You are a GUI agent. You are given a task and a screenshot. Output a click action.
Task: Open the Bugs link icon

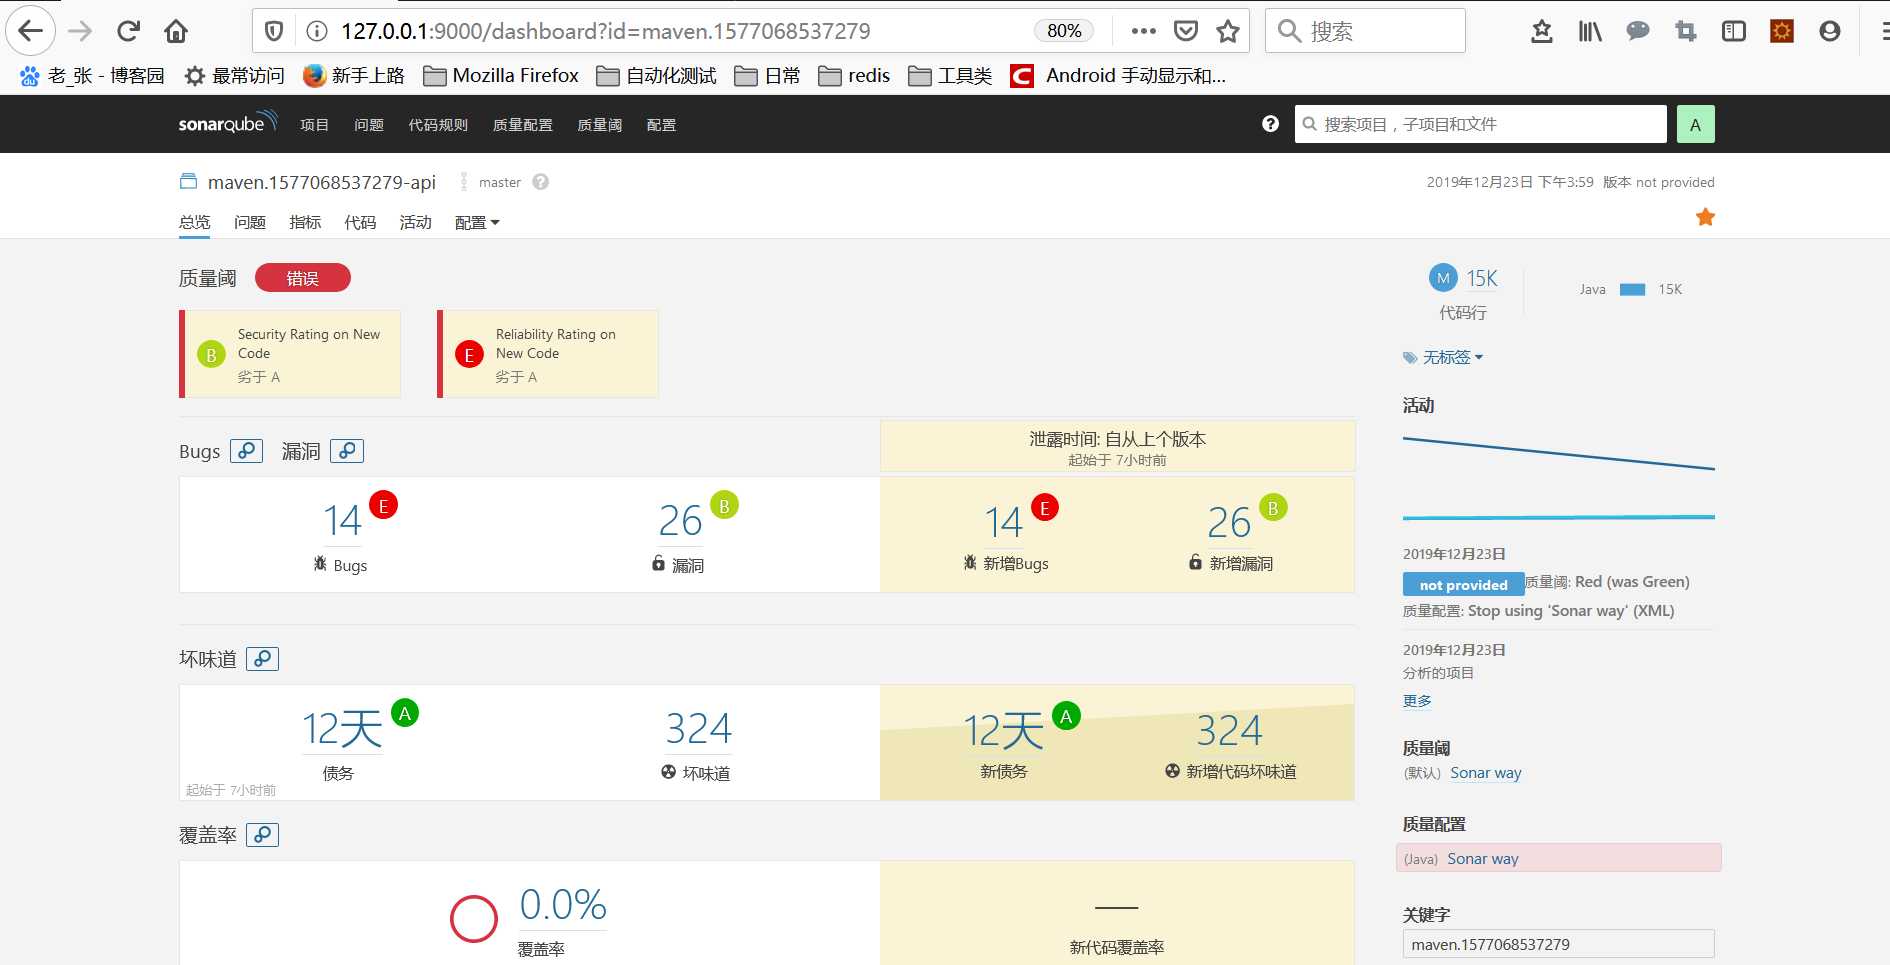pyautogui.click(x=246, y=451)
